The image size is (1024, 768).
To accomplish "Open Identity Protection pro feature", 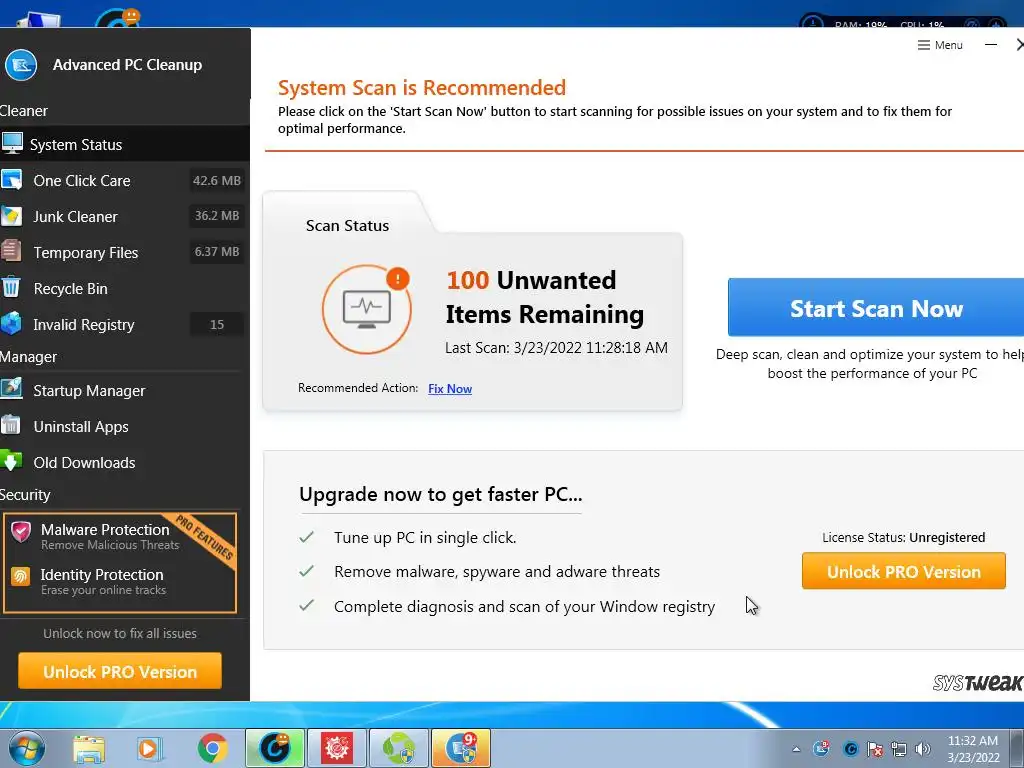I will 102,581.
